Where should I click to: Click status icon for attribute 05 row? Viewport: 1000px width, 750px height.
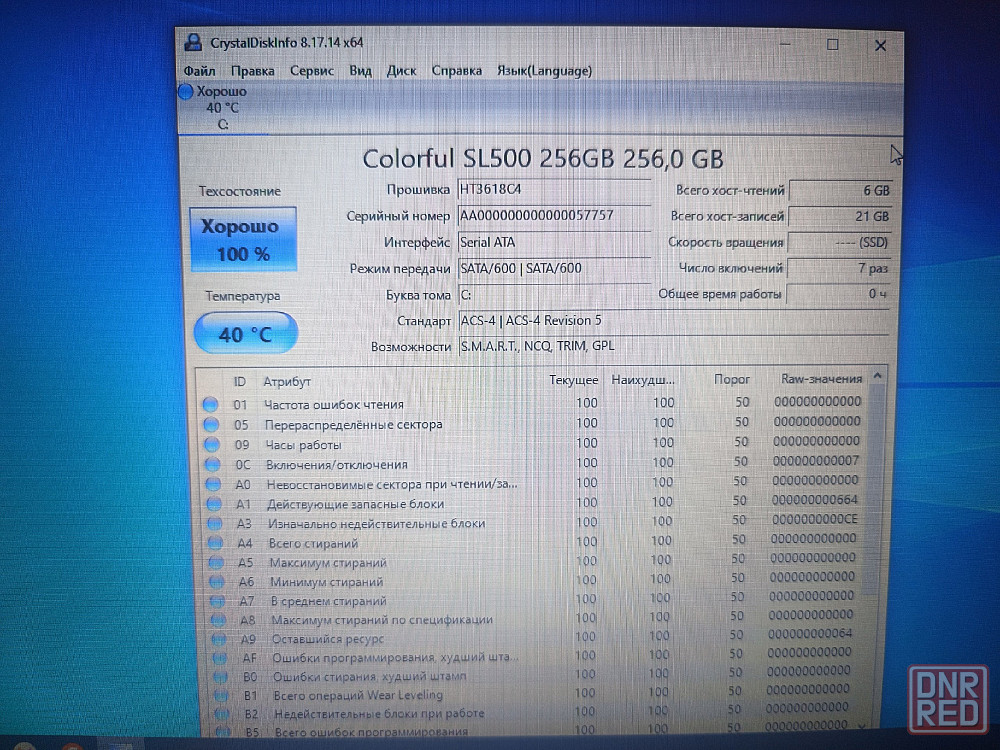210,424
